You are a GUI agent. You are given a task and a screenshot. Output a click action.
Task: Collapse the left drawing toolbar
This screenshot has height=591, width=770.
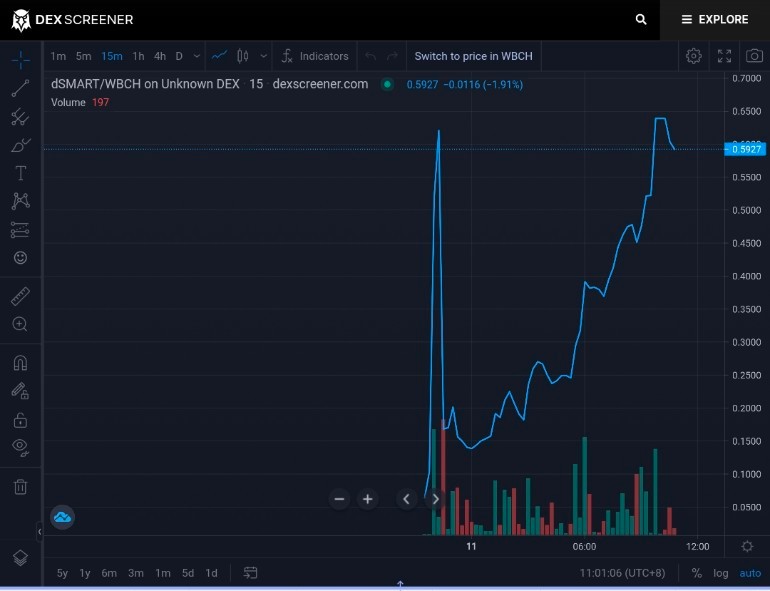(x=39, y=532)
